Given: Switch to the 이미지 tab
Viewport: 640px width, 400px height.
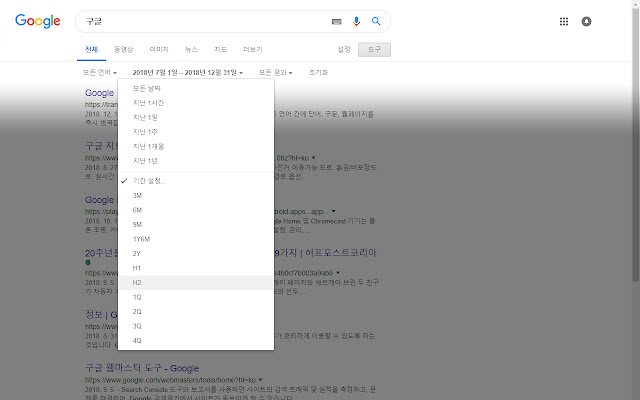Looking at the screenshot, I should point(159,49).
